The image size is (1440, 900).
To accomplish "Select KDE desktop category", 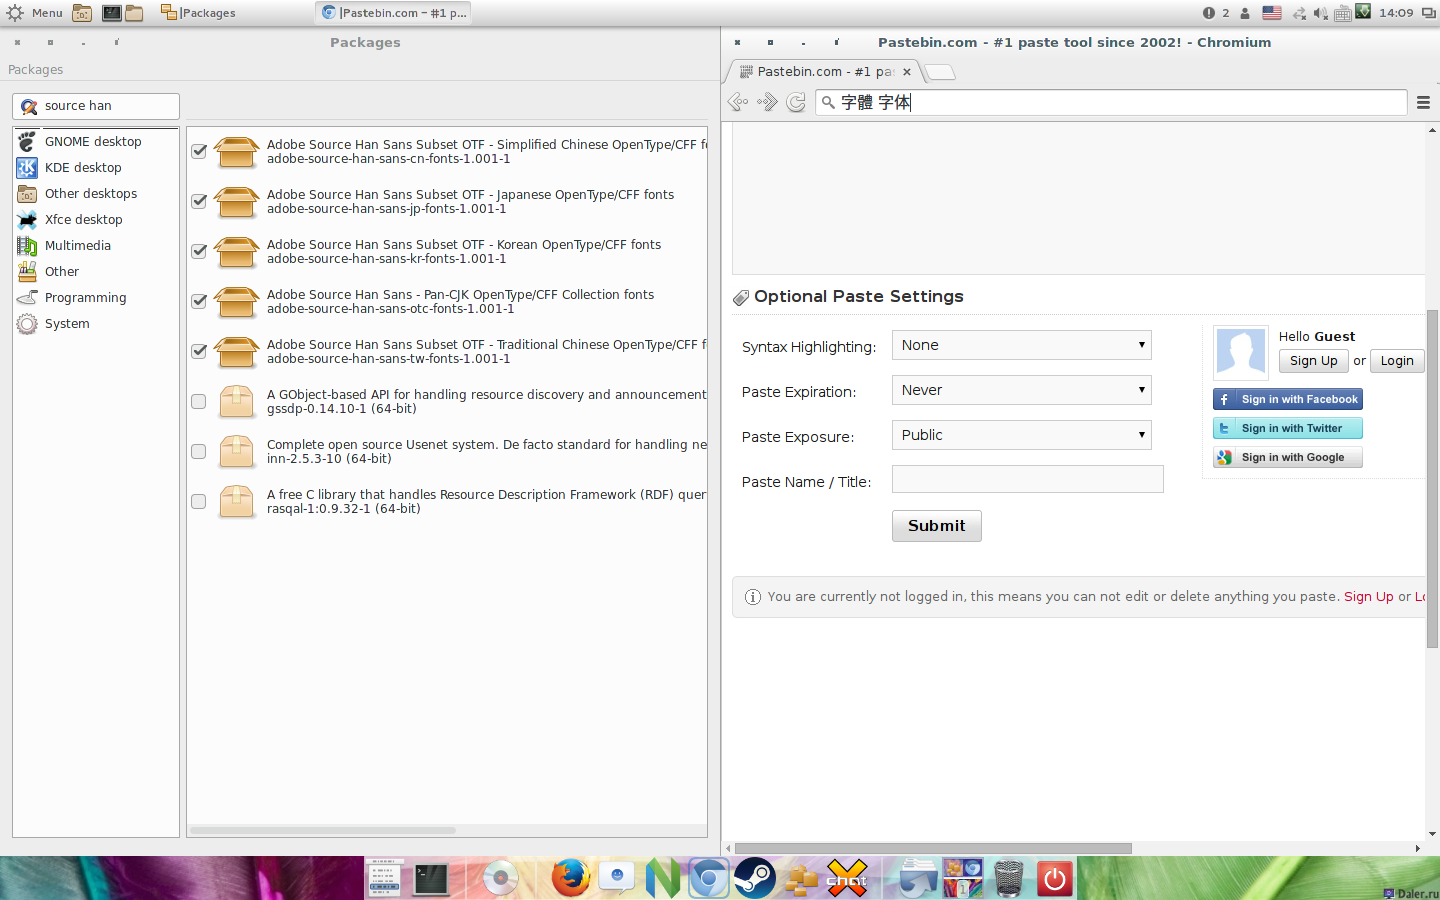I will pos(96,168).
